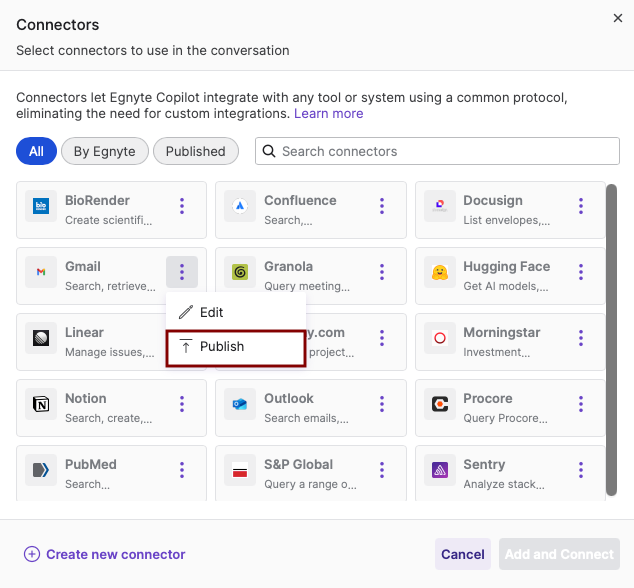Viewport: 634px width, 588px height.
Task: Select the All filter tab
Action: (x=36, y=151)
